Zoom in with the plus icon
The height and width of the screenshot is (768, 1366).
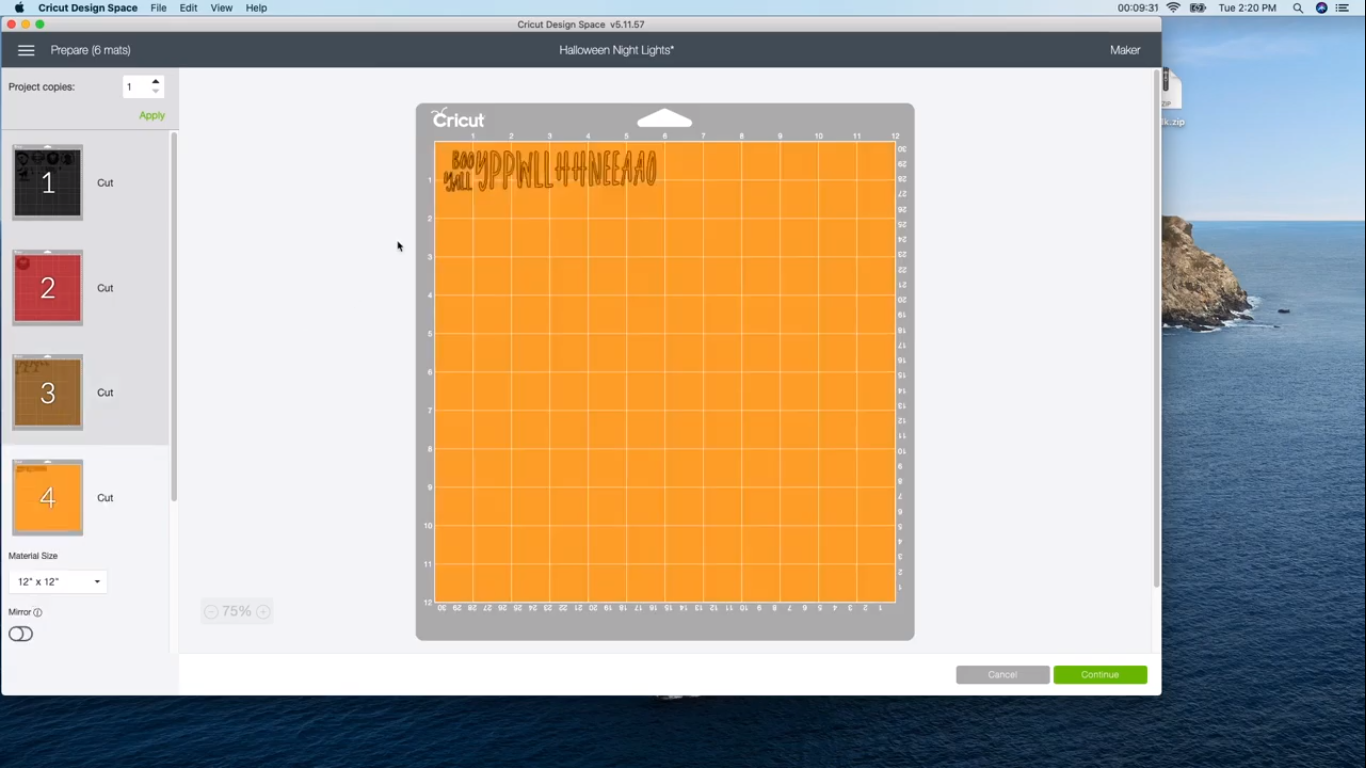point(262,611)
